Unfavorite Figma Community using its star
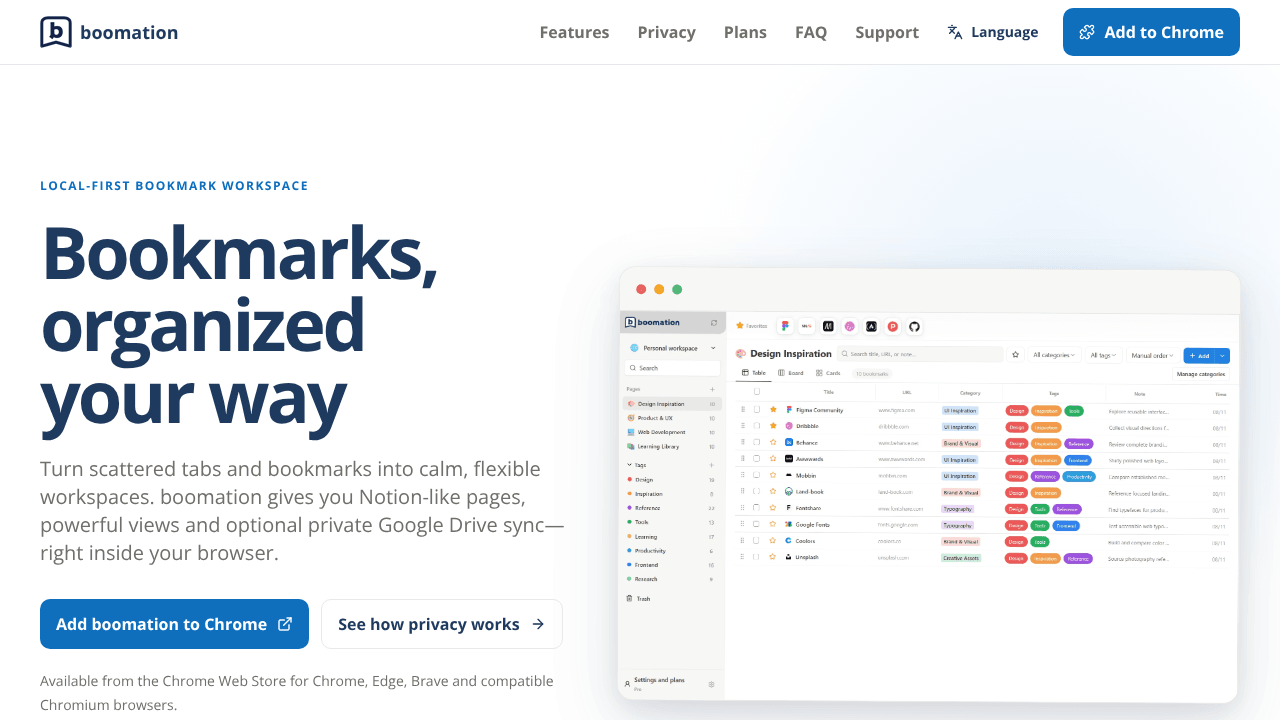This screenshot has width=1280, height=720. 773,410
